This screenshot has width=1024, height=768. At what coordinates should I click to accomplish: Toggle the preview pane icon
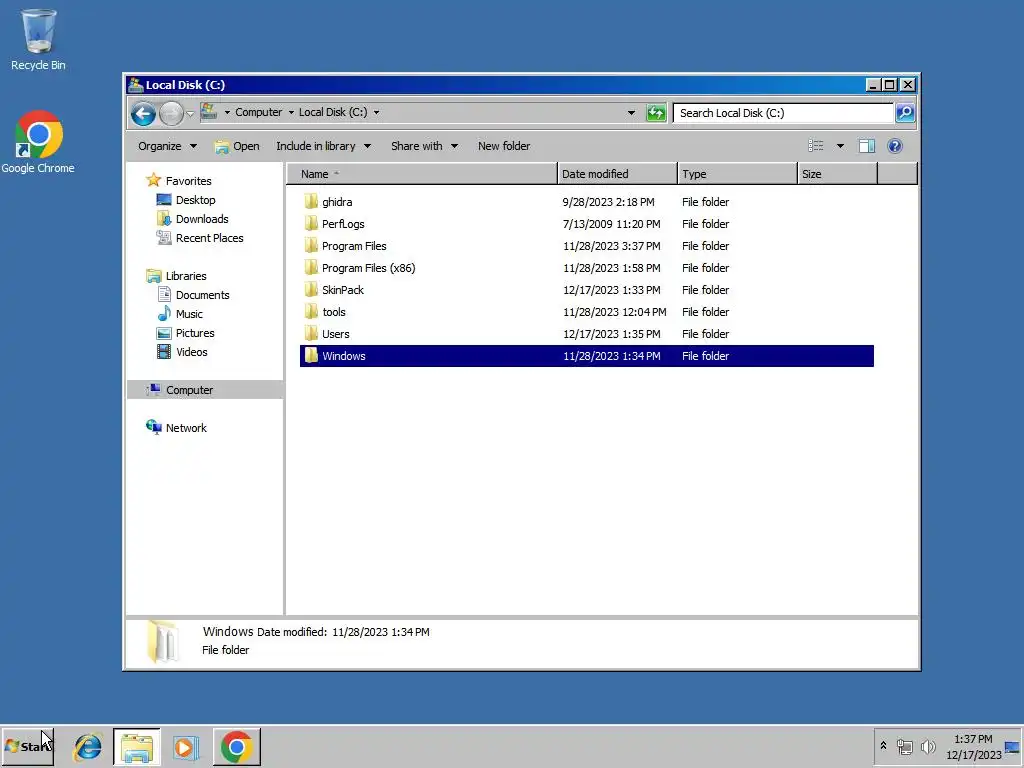[867, 146]
